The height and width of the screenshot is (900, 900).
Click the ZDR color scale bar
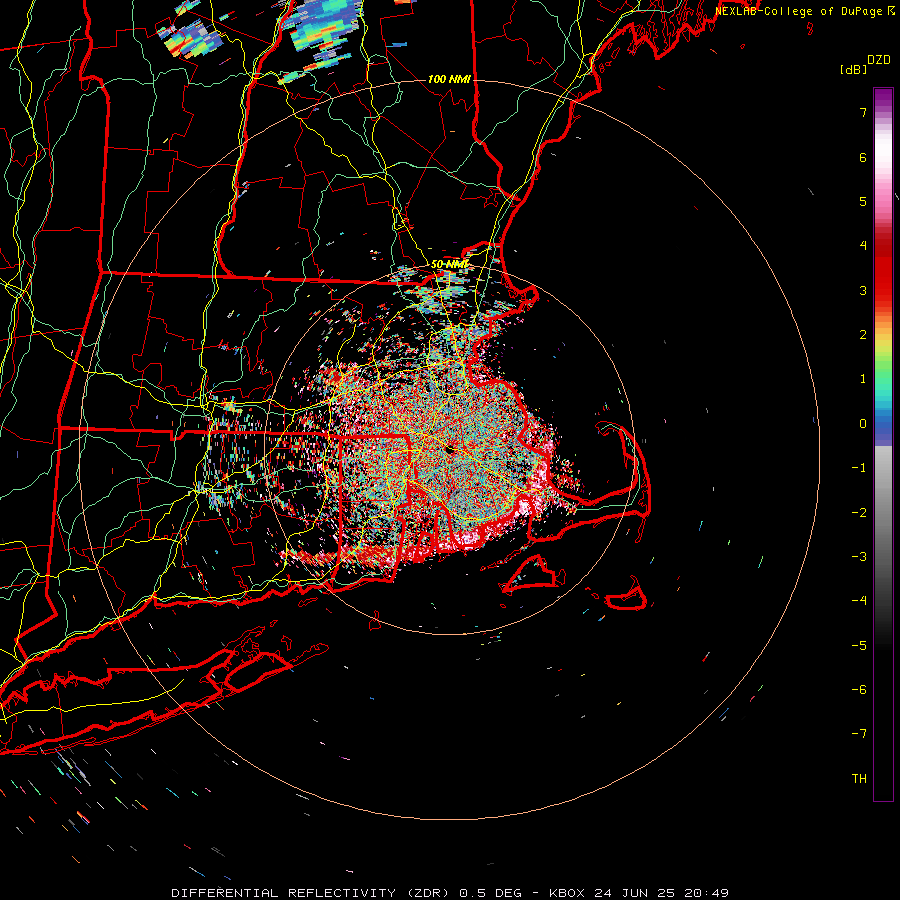coord(883,444)
